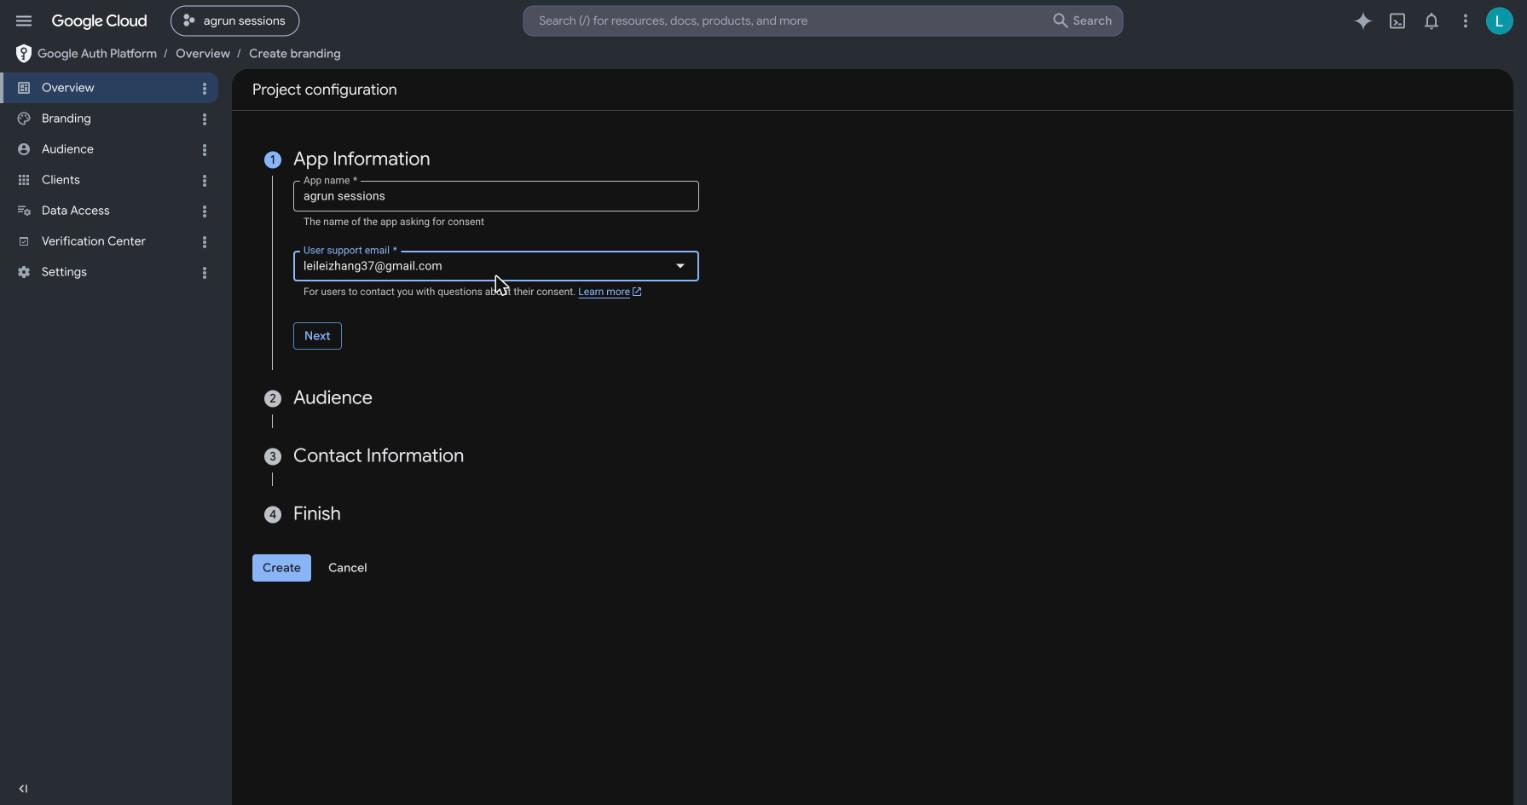Open Gemini AI assistant sparkle icon

pos(1363,21)
